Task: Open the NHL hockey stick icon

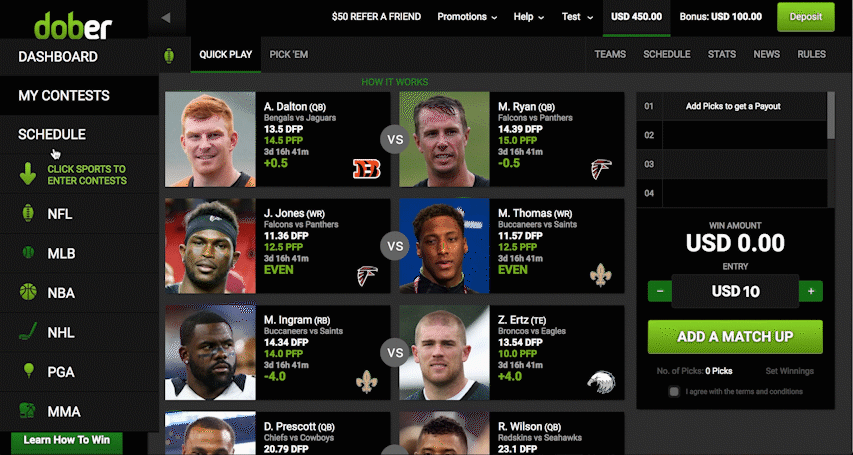Action: tap(28, 331)
